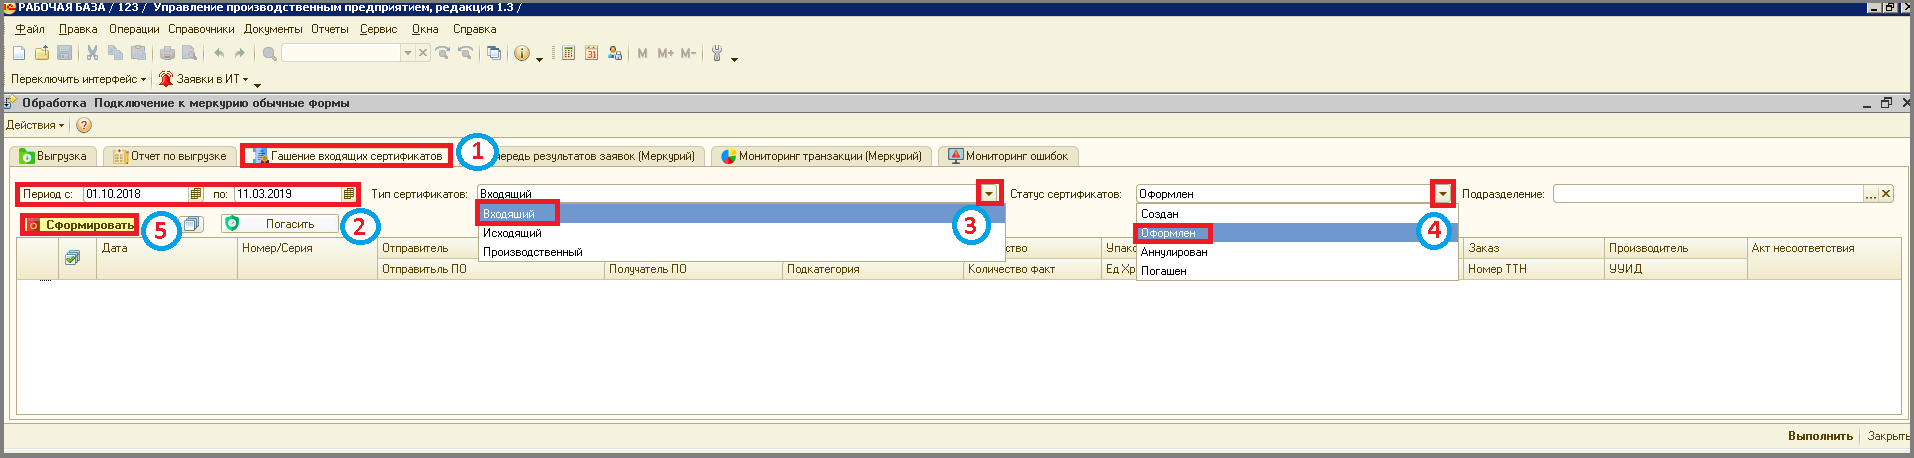Expand the search field dropdown arrow

tap(407, 53)
